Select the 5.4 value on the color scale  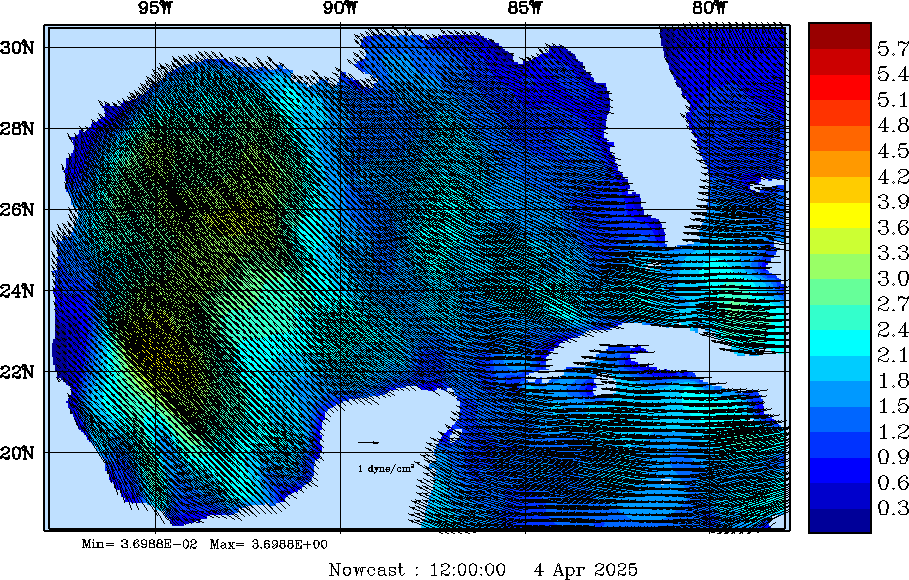click(893, 74)
